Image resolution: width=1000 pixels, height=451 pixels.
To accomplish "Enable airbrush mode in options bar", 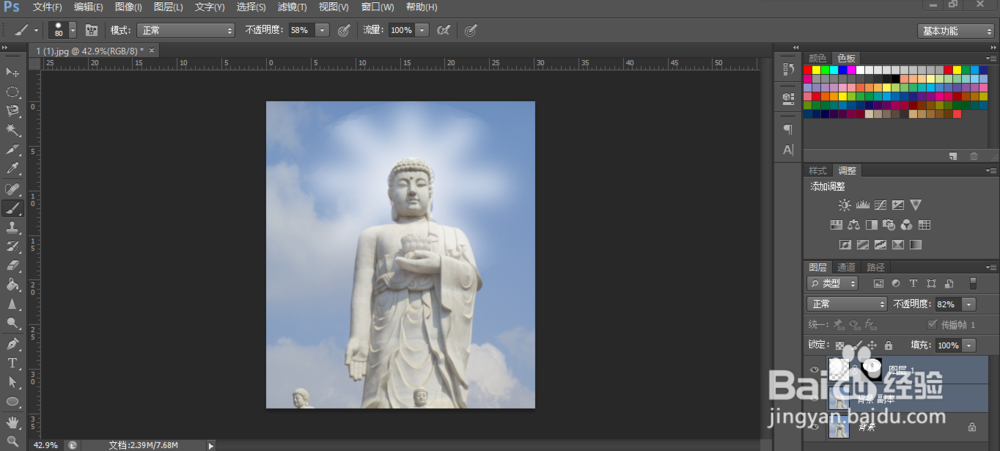I will (443, 30).
